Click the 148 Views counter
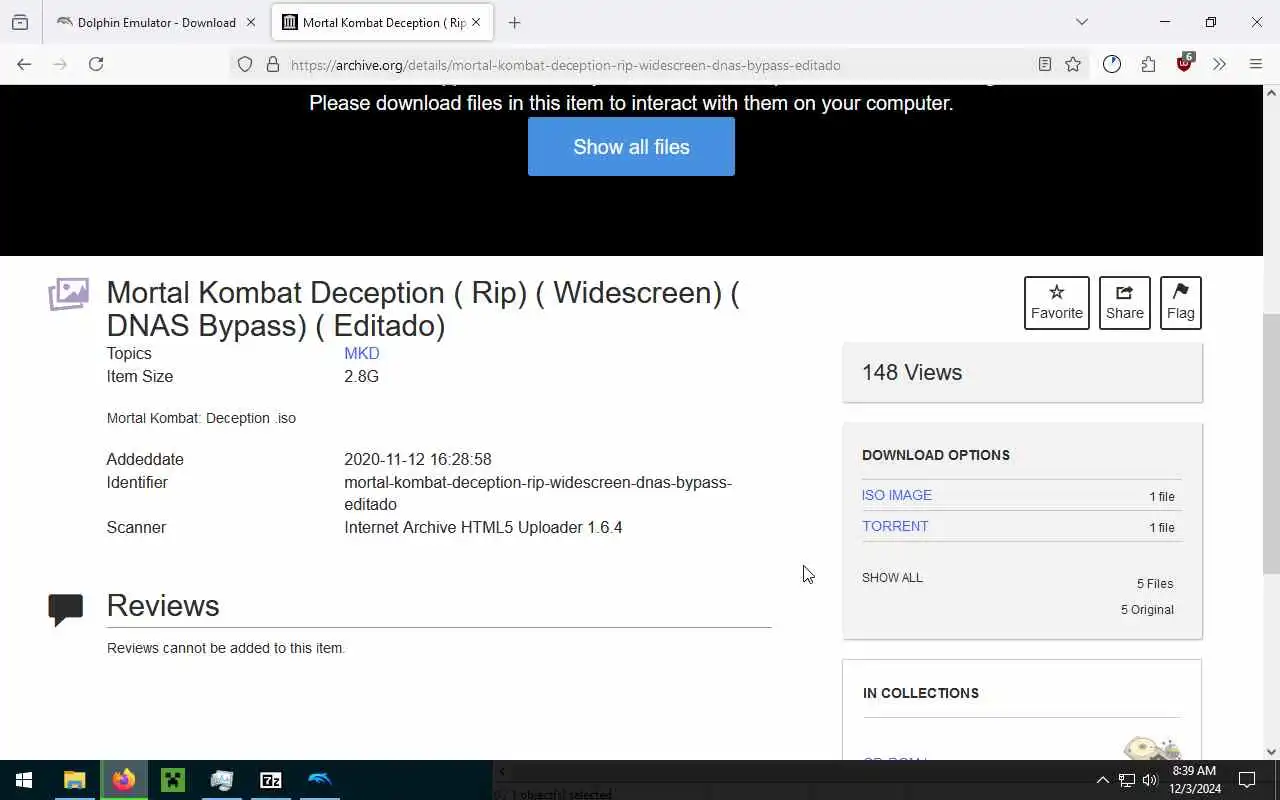This screenshot has height=800, width=1280. point(911,372)
